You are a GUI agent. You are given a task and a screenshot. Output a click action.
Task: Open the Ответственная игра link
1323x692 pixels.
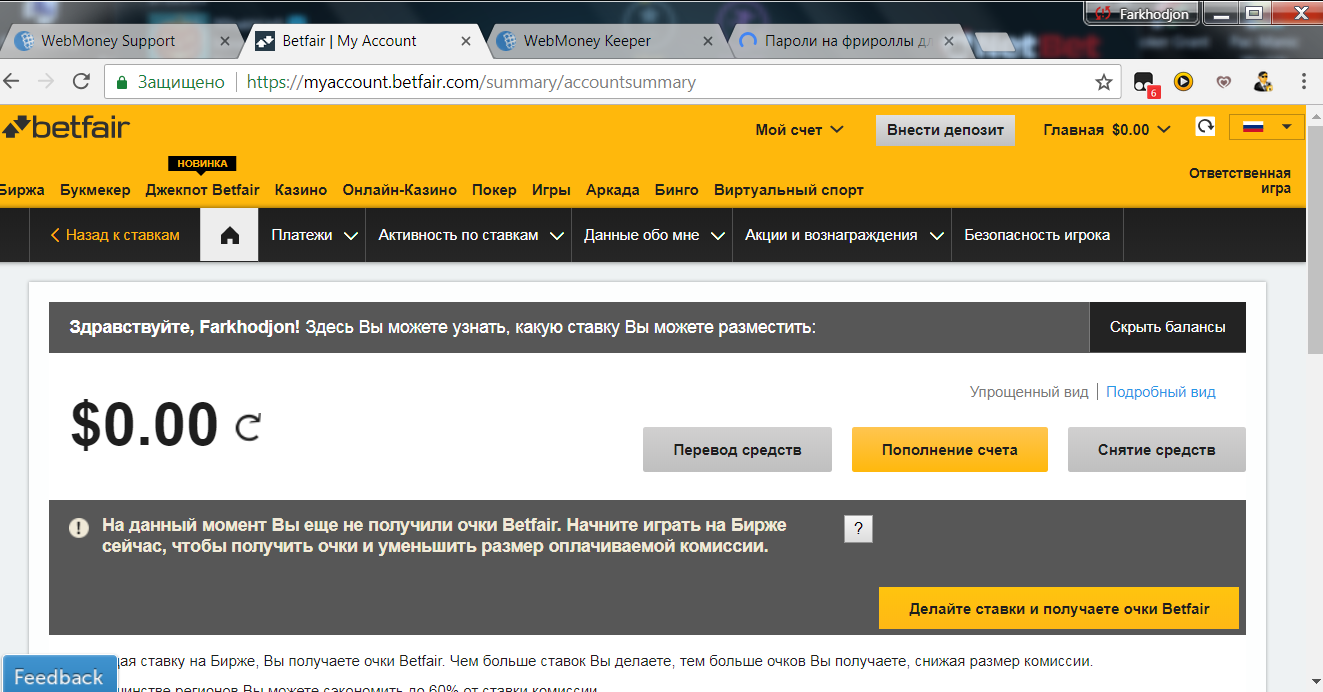click(1240, 181)
